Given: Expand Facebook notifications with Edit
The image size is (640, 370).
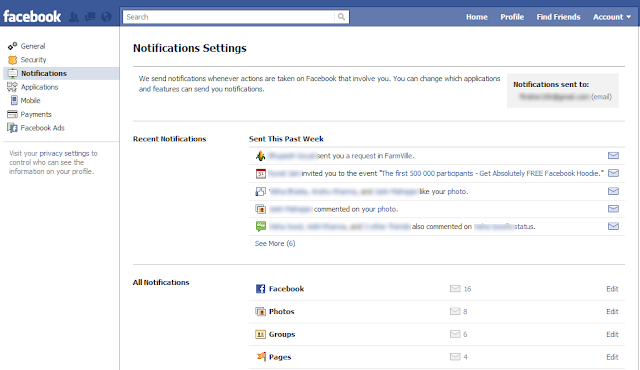Looking at the screenshot, I should (612, 289).
